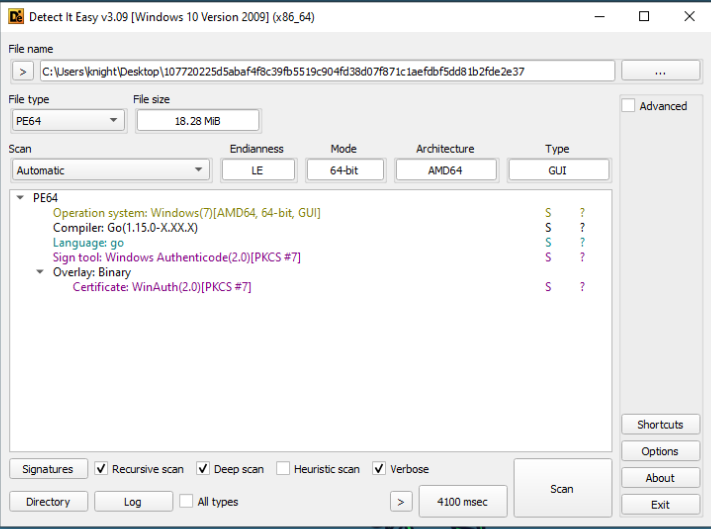711x529 pixels.
Task: Click ? link for Sign tool row
Action: tap(582, 257)
